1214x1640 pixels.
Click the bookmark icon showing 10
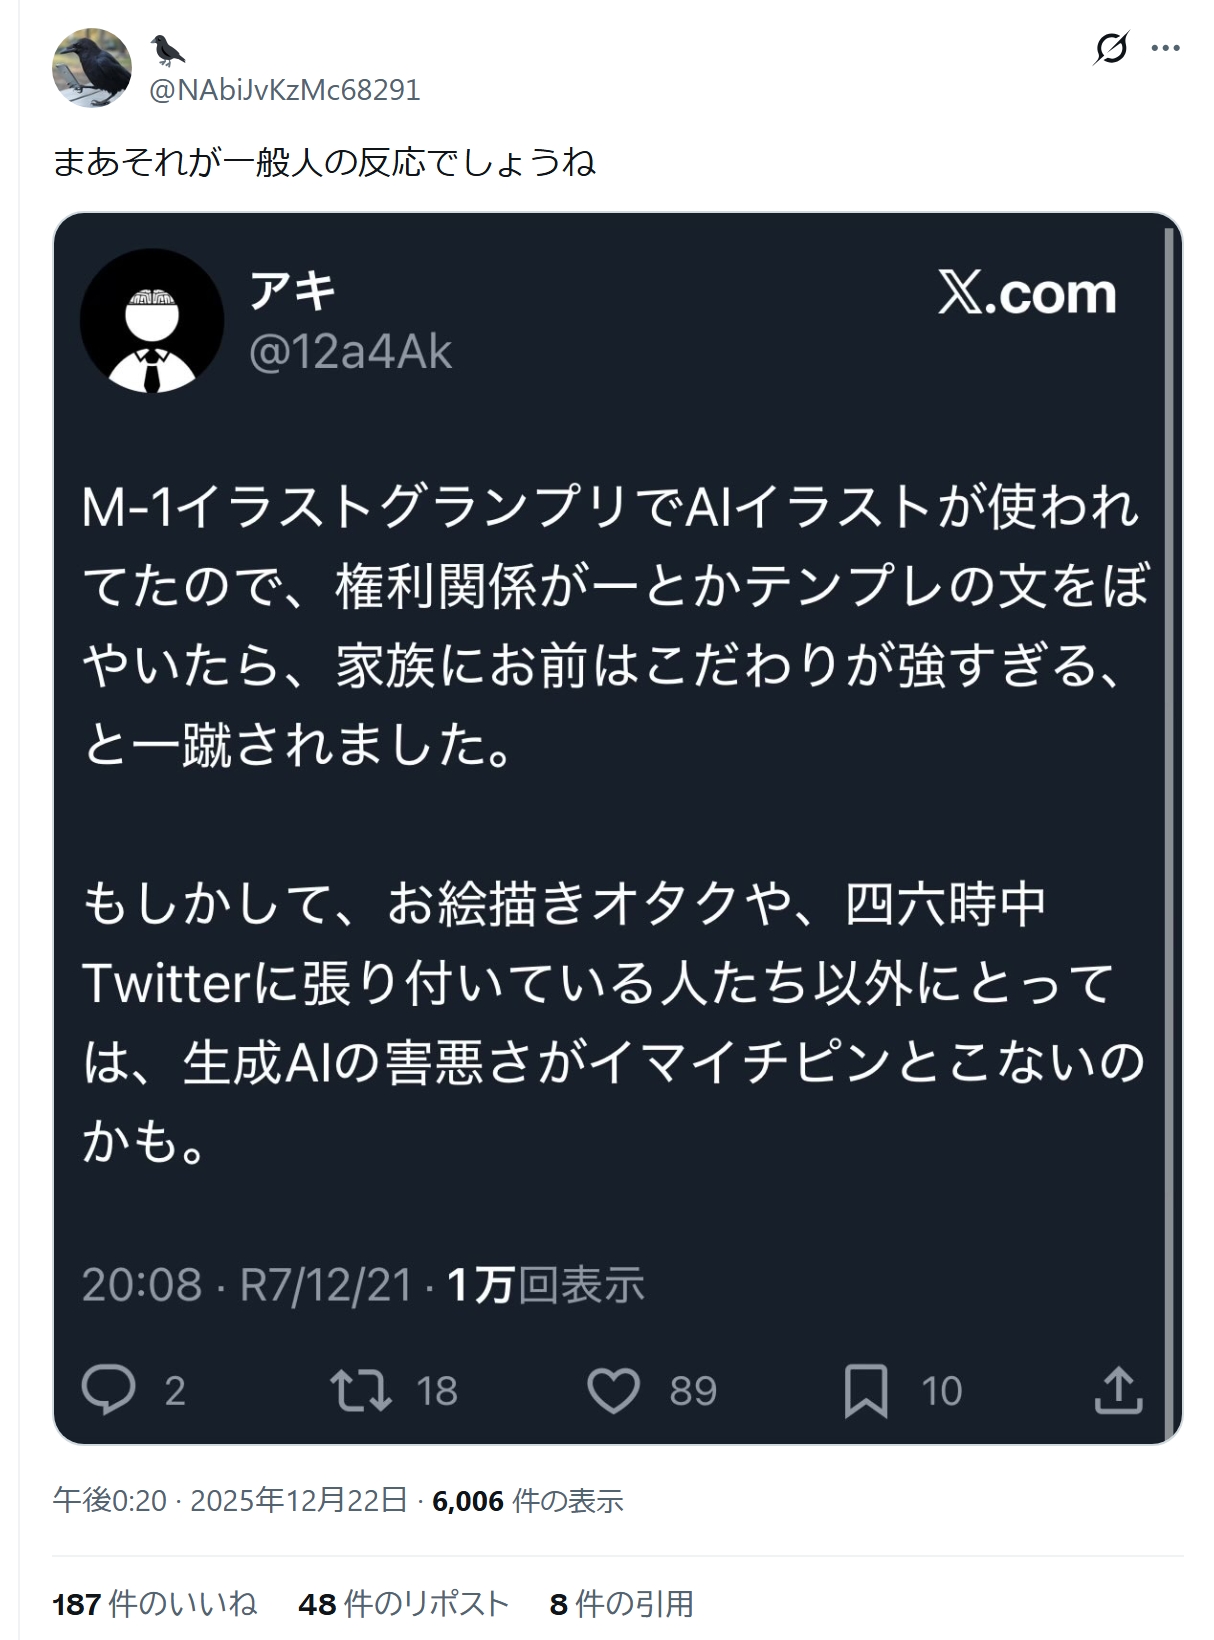pyautogui.click(x=866, y=1390)
